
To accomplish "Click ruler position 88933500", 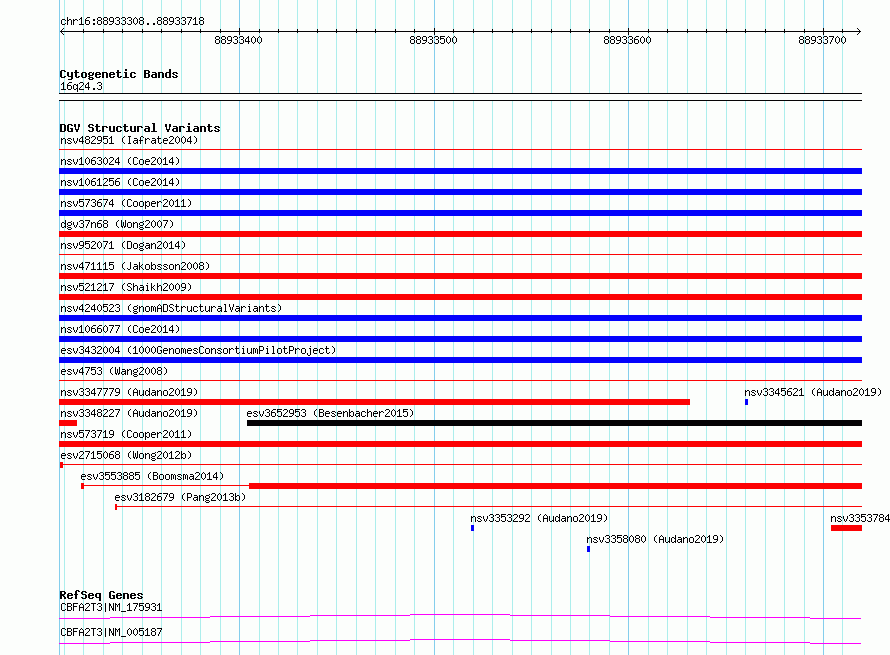I will coord(433,40).
